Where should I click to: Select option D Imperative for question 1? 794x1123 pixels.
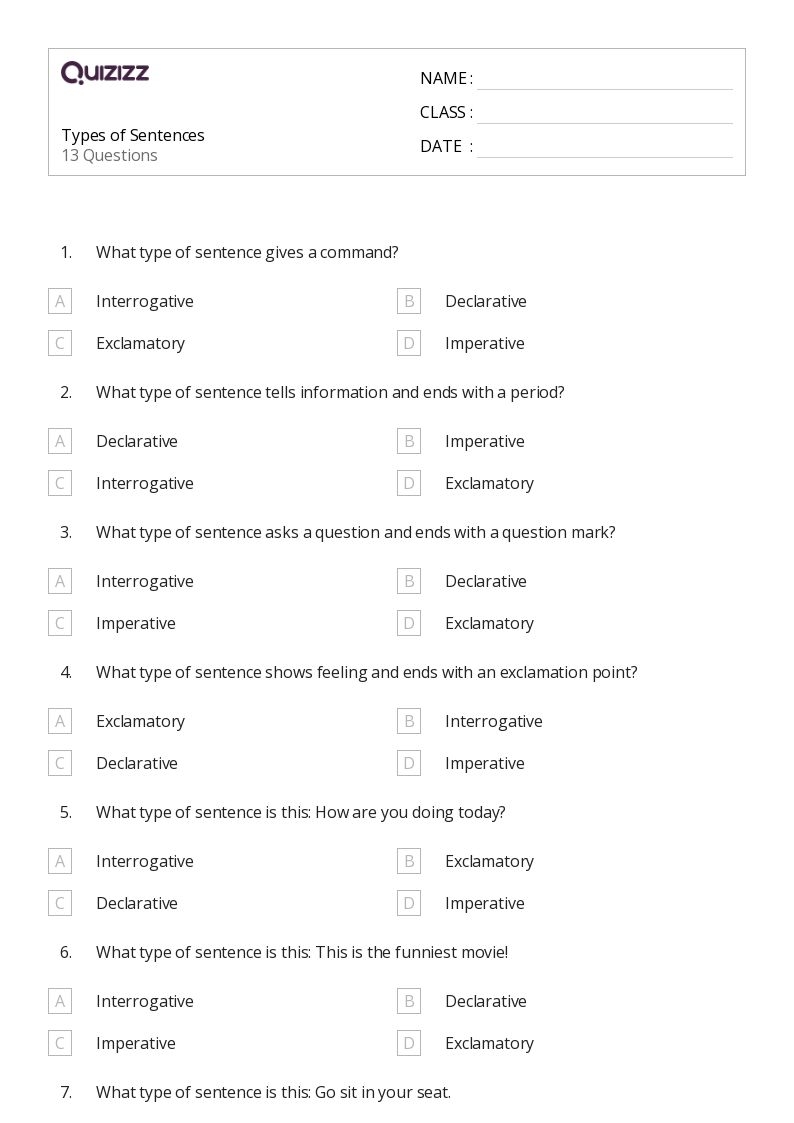point(409,343)
